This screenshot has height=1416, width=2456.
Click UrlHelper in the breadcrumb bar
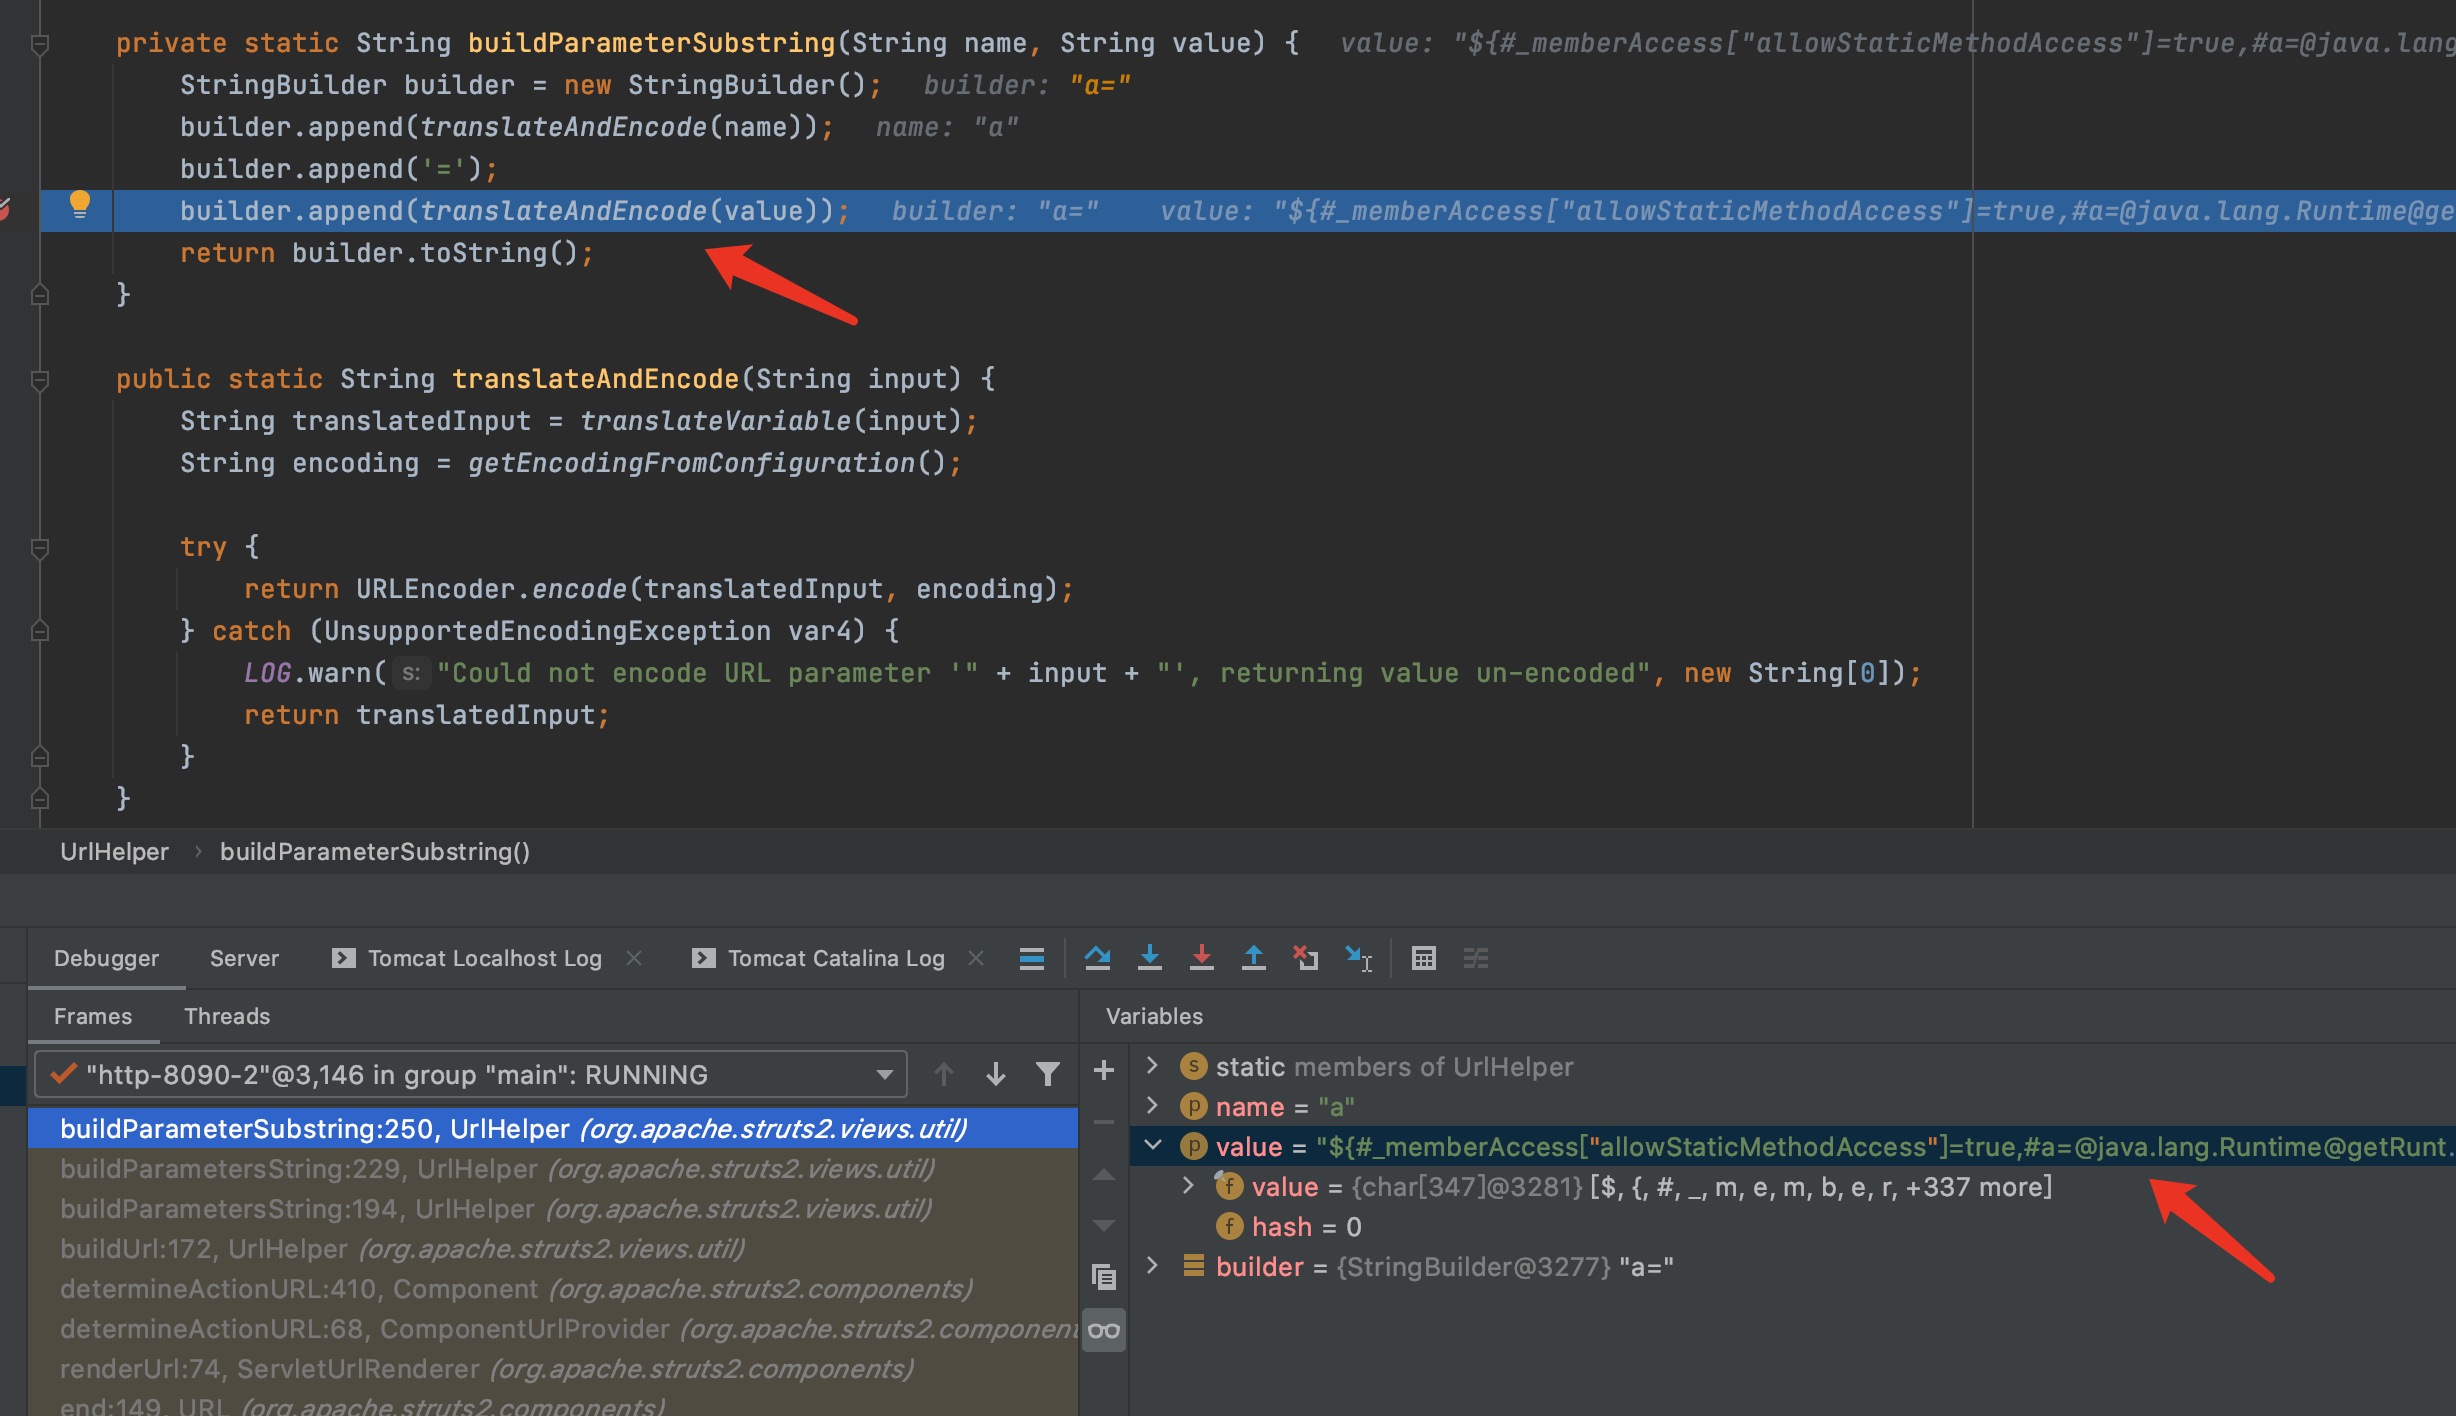114,851
